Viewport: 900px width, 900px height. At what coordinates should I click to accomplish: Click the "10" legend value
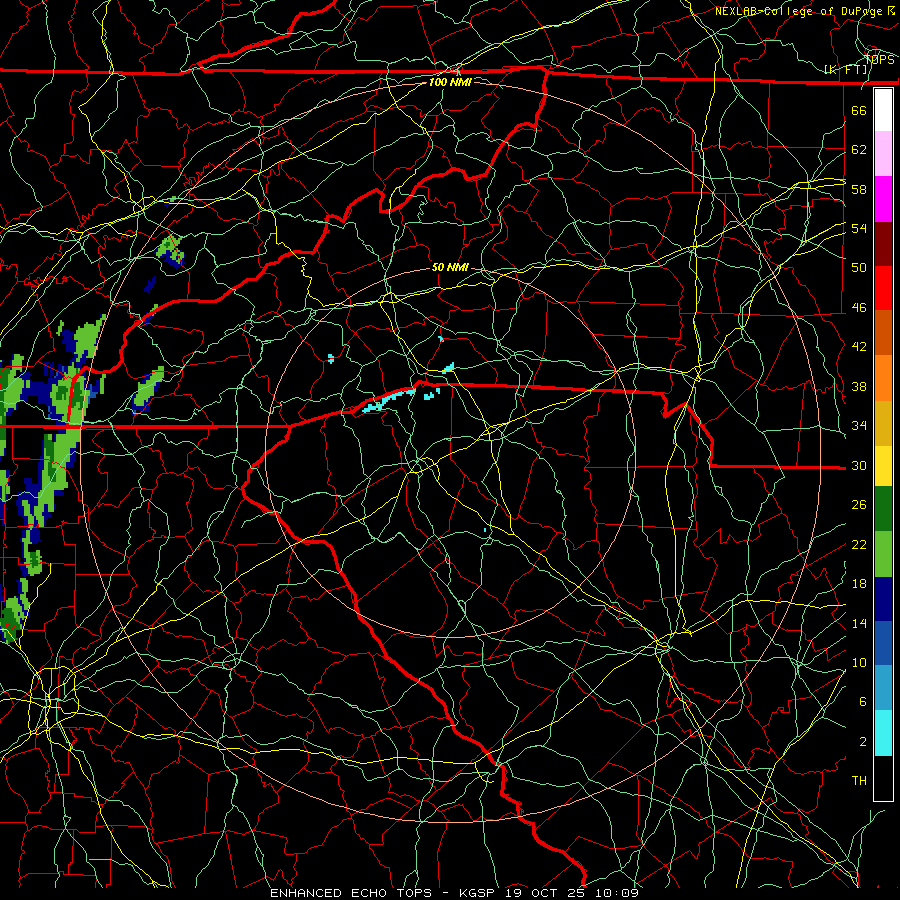(859, 662)
